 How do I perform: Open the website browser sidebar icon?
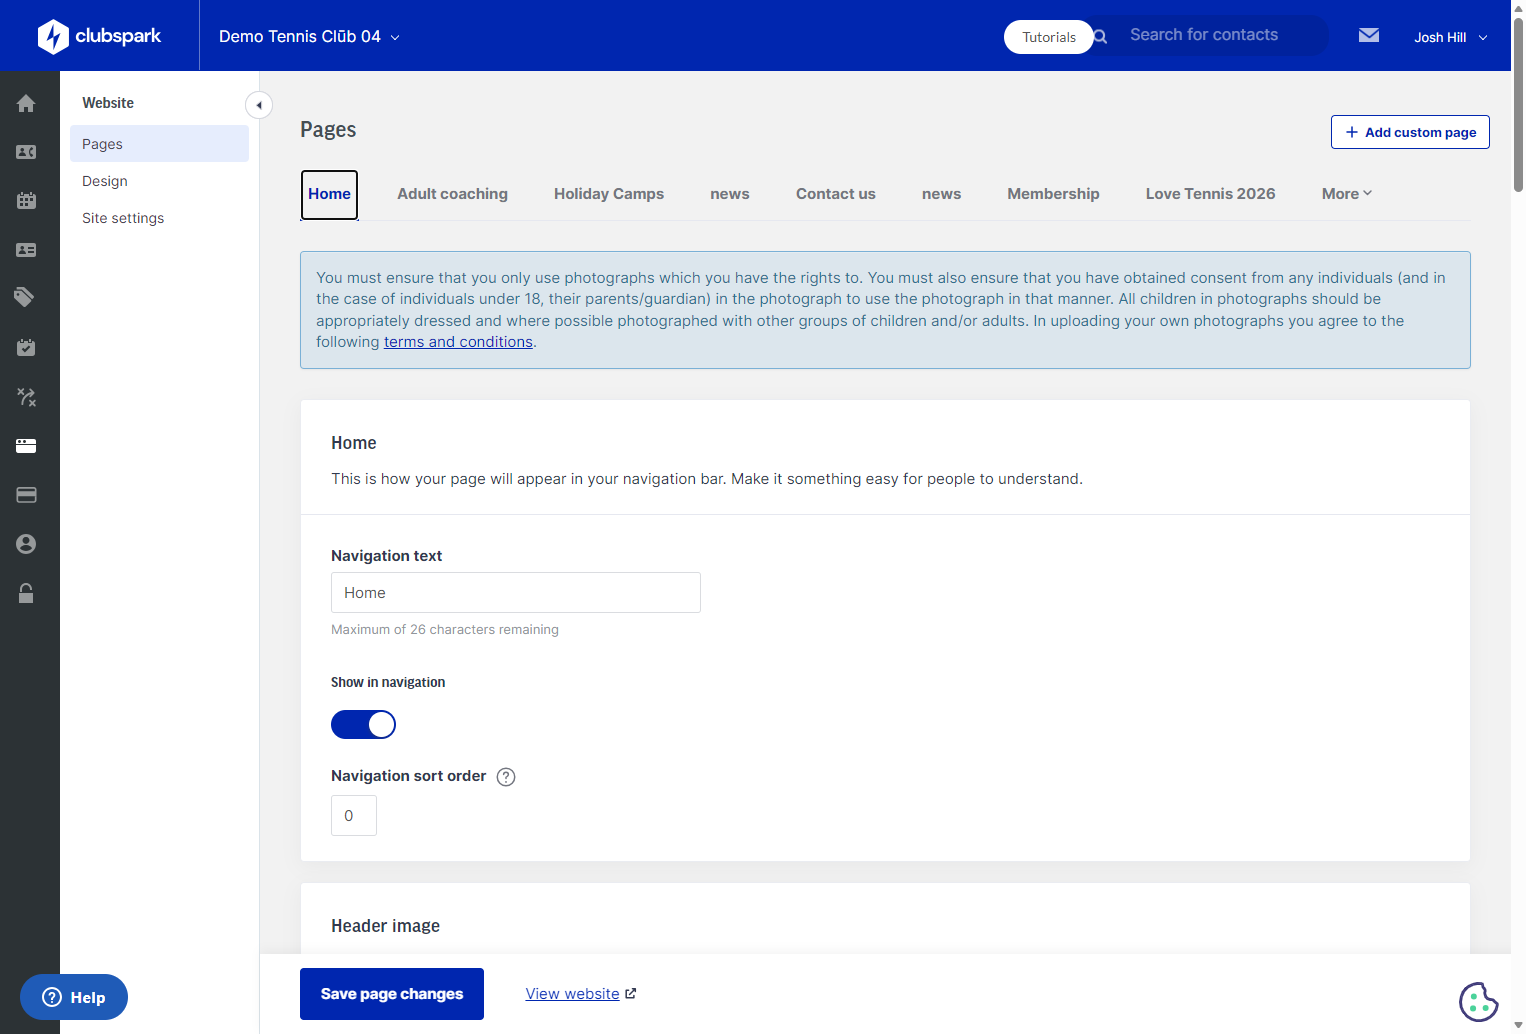[26, 446]
